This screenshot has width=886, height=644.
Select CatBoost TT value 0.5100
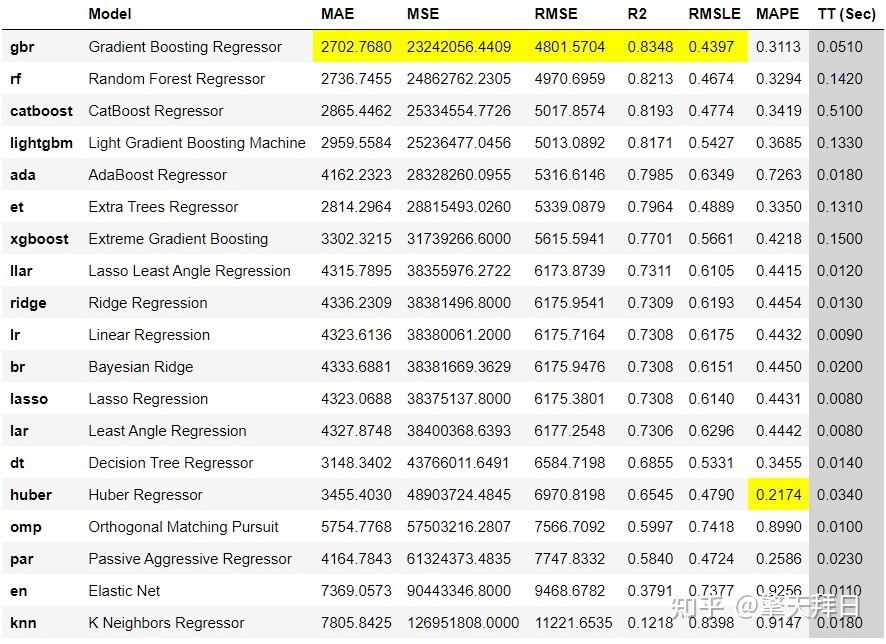click(x=840, y=111)
